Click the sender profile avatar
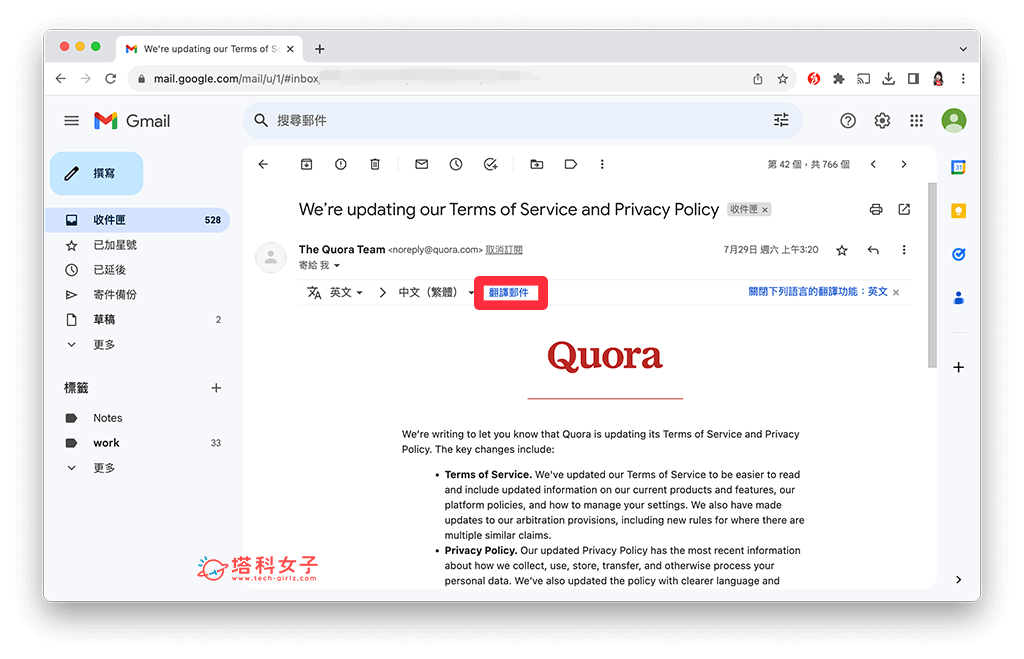Image resolution: width=1024 pixels, height=659 pixels. click(x=270, y=258)
